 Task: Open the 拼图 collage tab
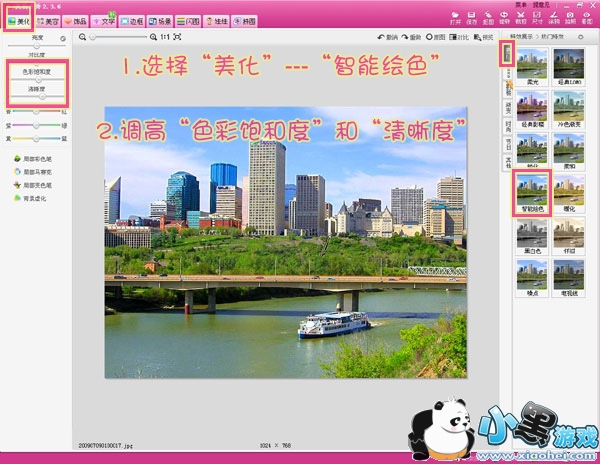coord(245,21)
